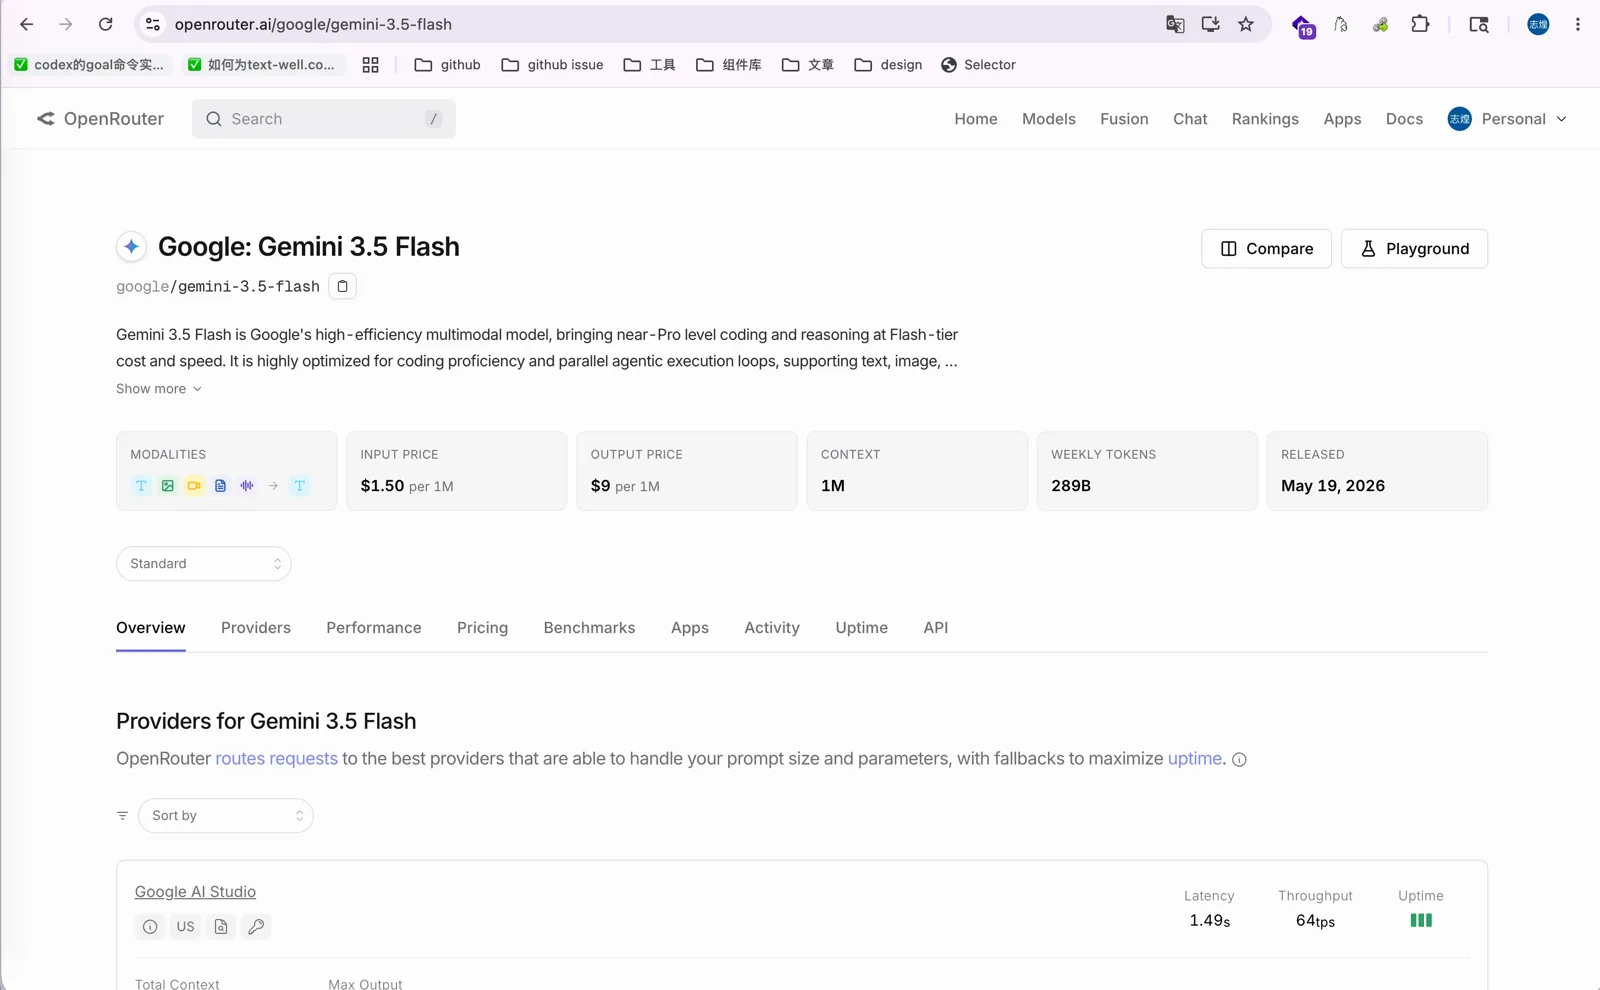Open the 组件库 bookmarks folder
Viewport: 1600px width, 990px height.
tap(729, 65)
